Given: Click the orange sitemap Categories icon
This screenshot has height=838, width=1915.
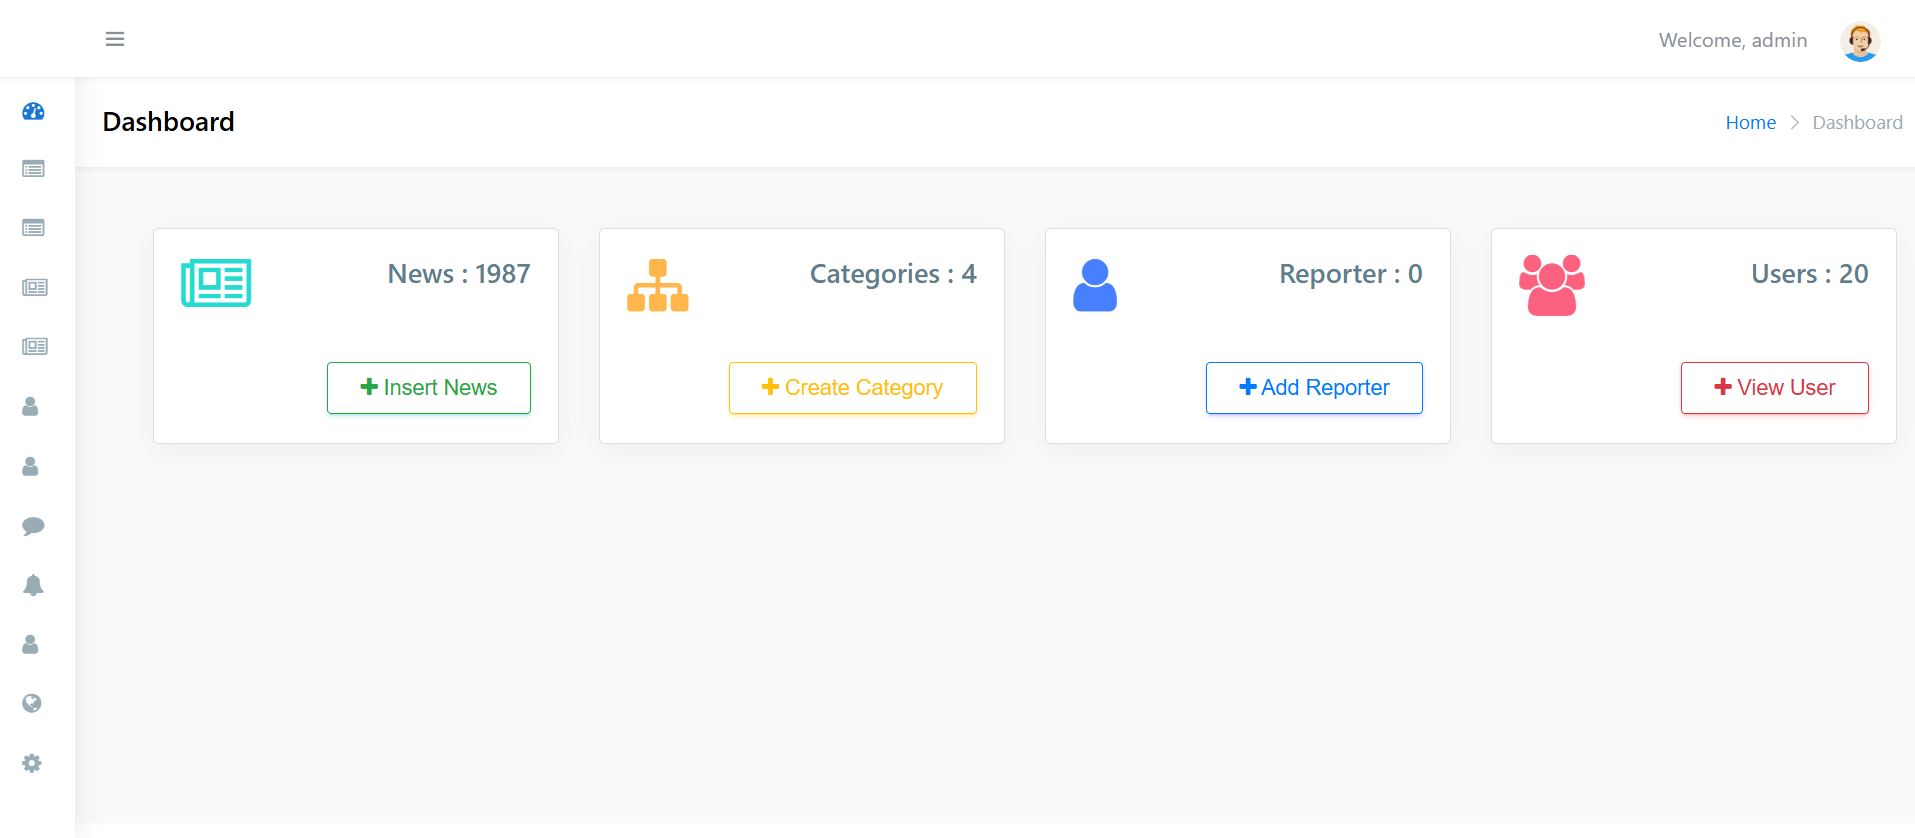Looking at the screenshot, I should tap(657, 285).
